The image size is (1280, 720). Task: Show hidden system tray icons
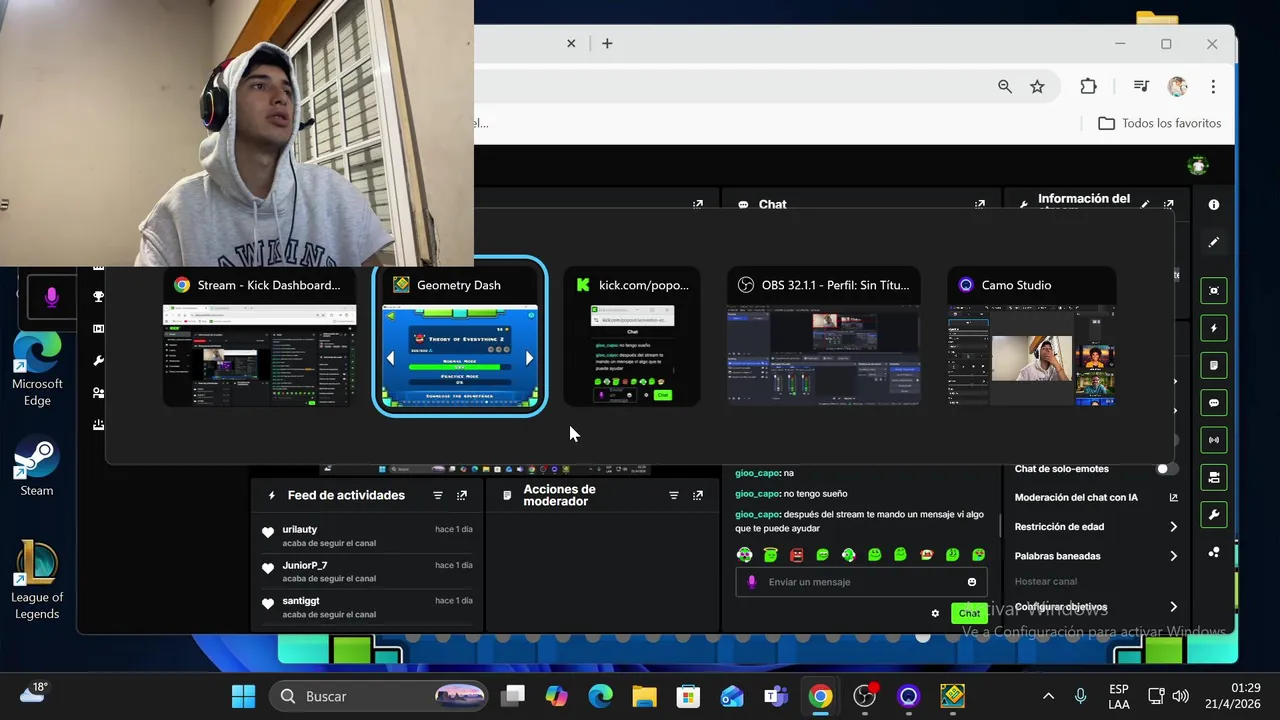point(1048,696)
